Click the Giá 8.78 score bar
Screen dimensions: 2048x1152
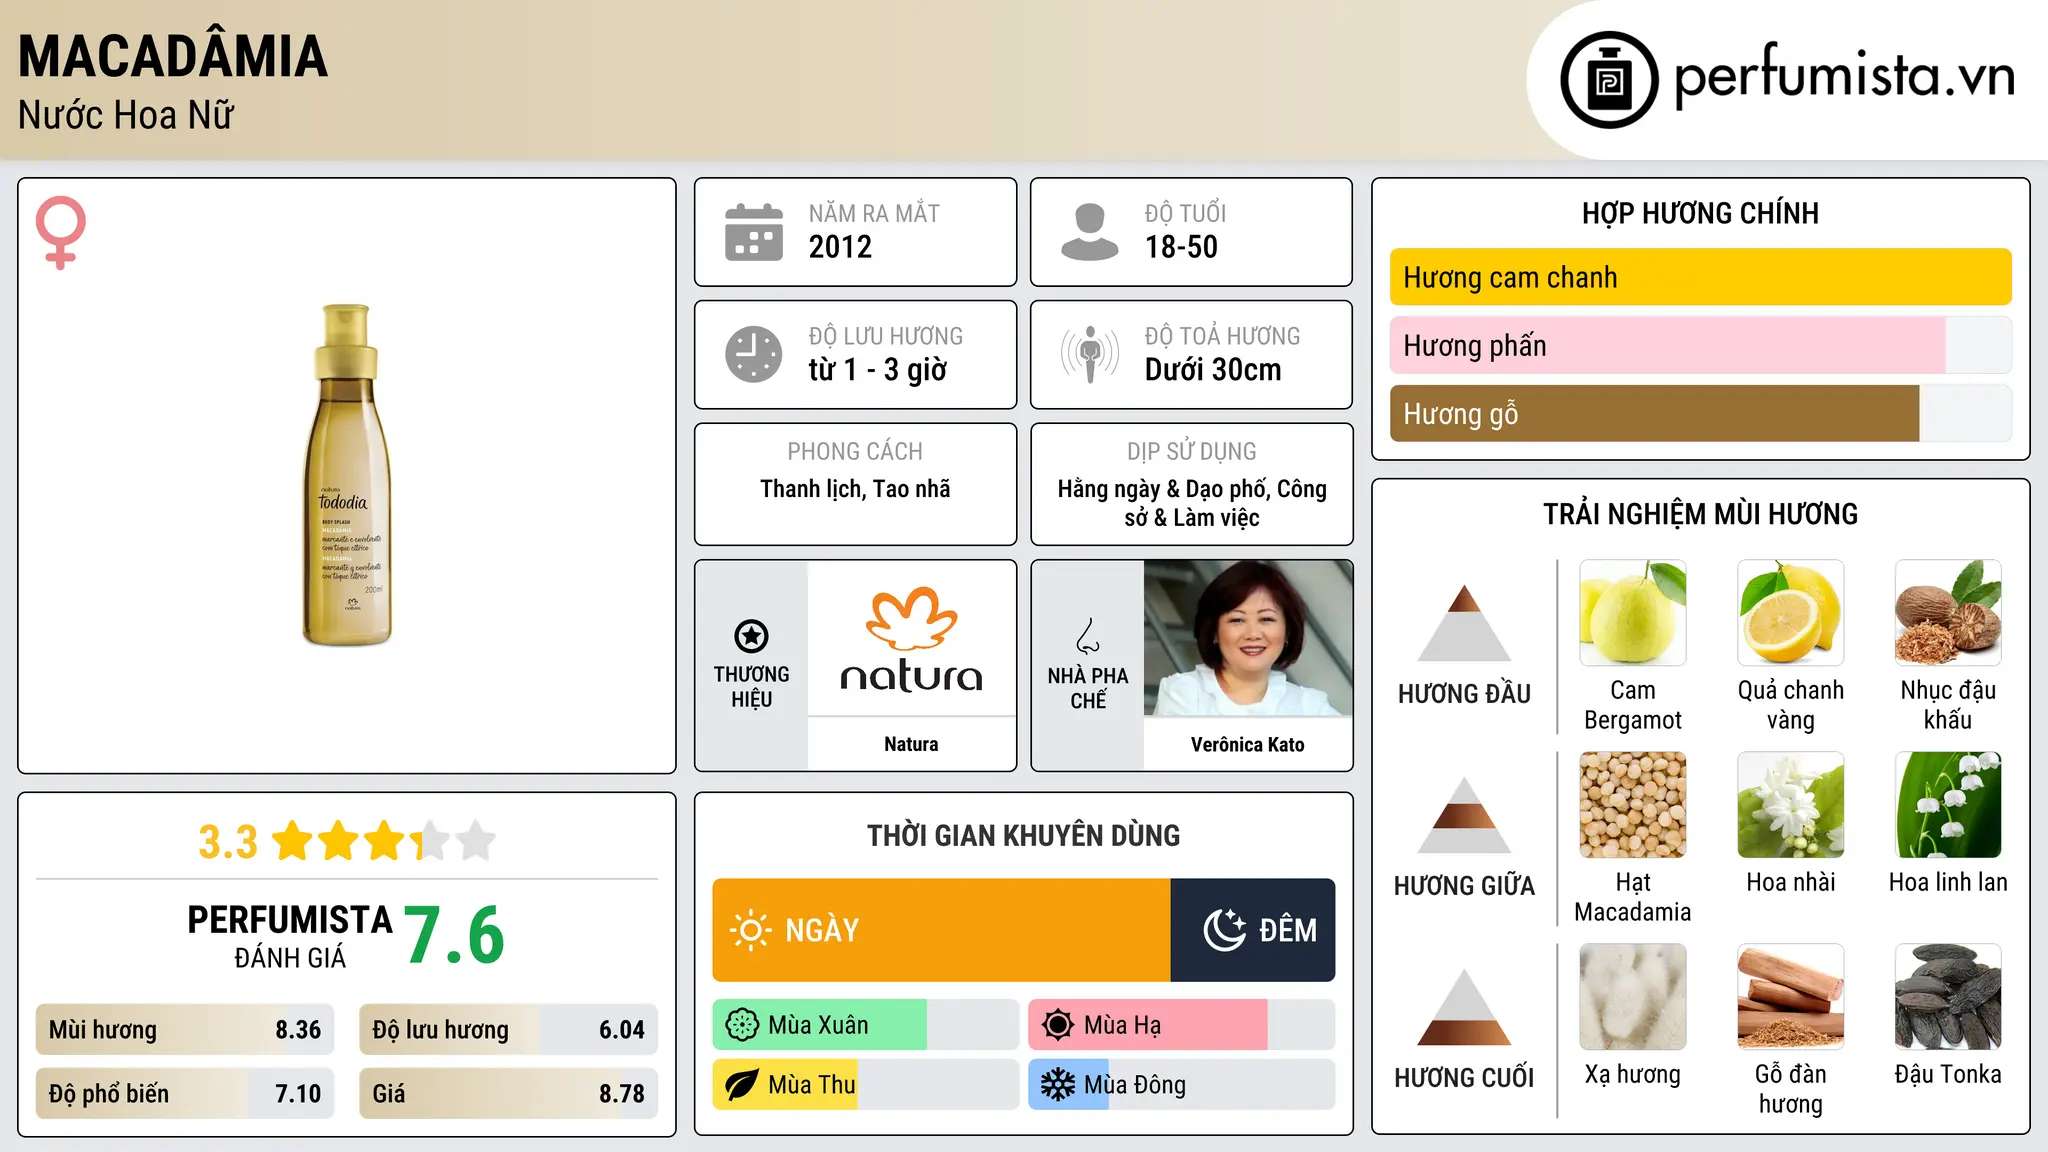509,1094
